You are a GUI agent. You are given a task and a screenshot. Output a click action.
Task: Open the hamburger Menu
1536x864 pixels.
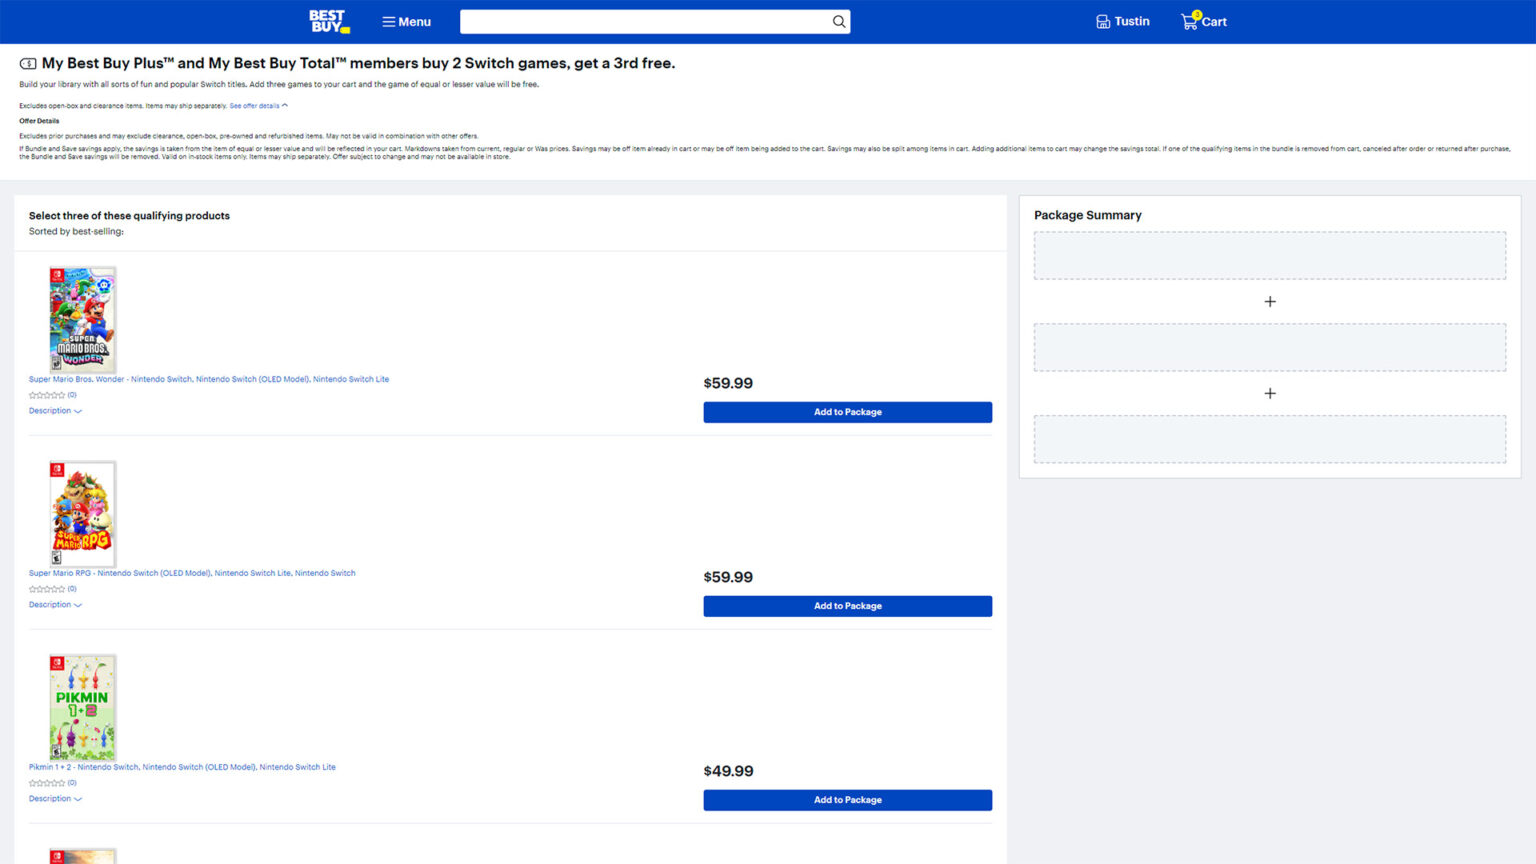[406, 22]
